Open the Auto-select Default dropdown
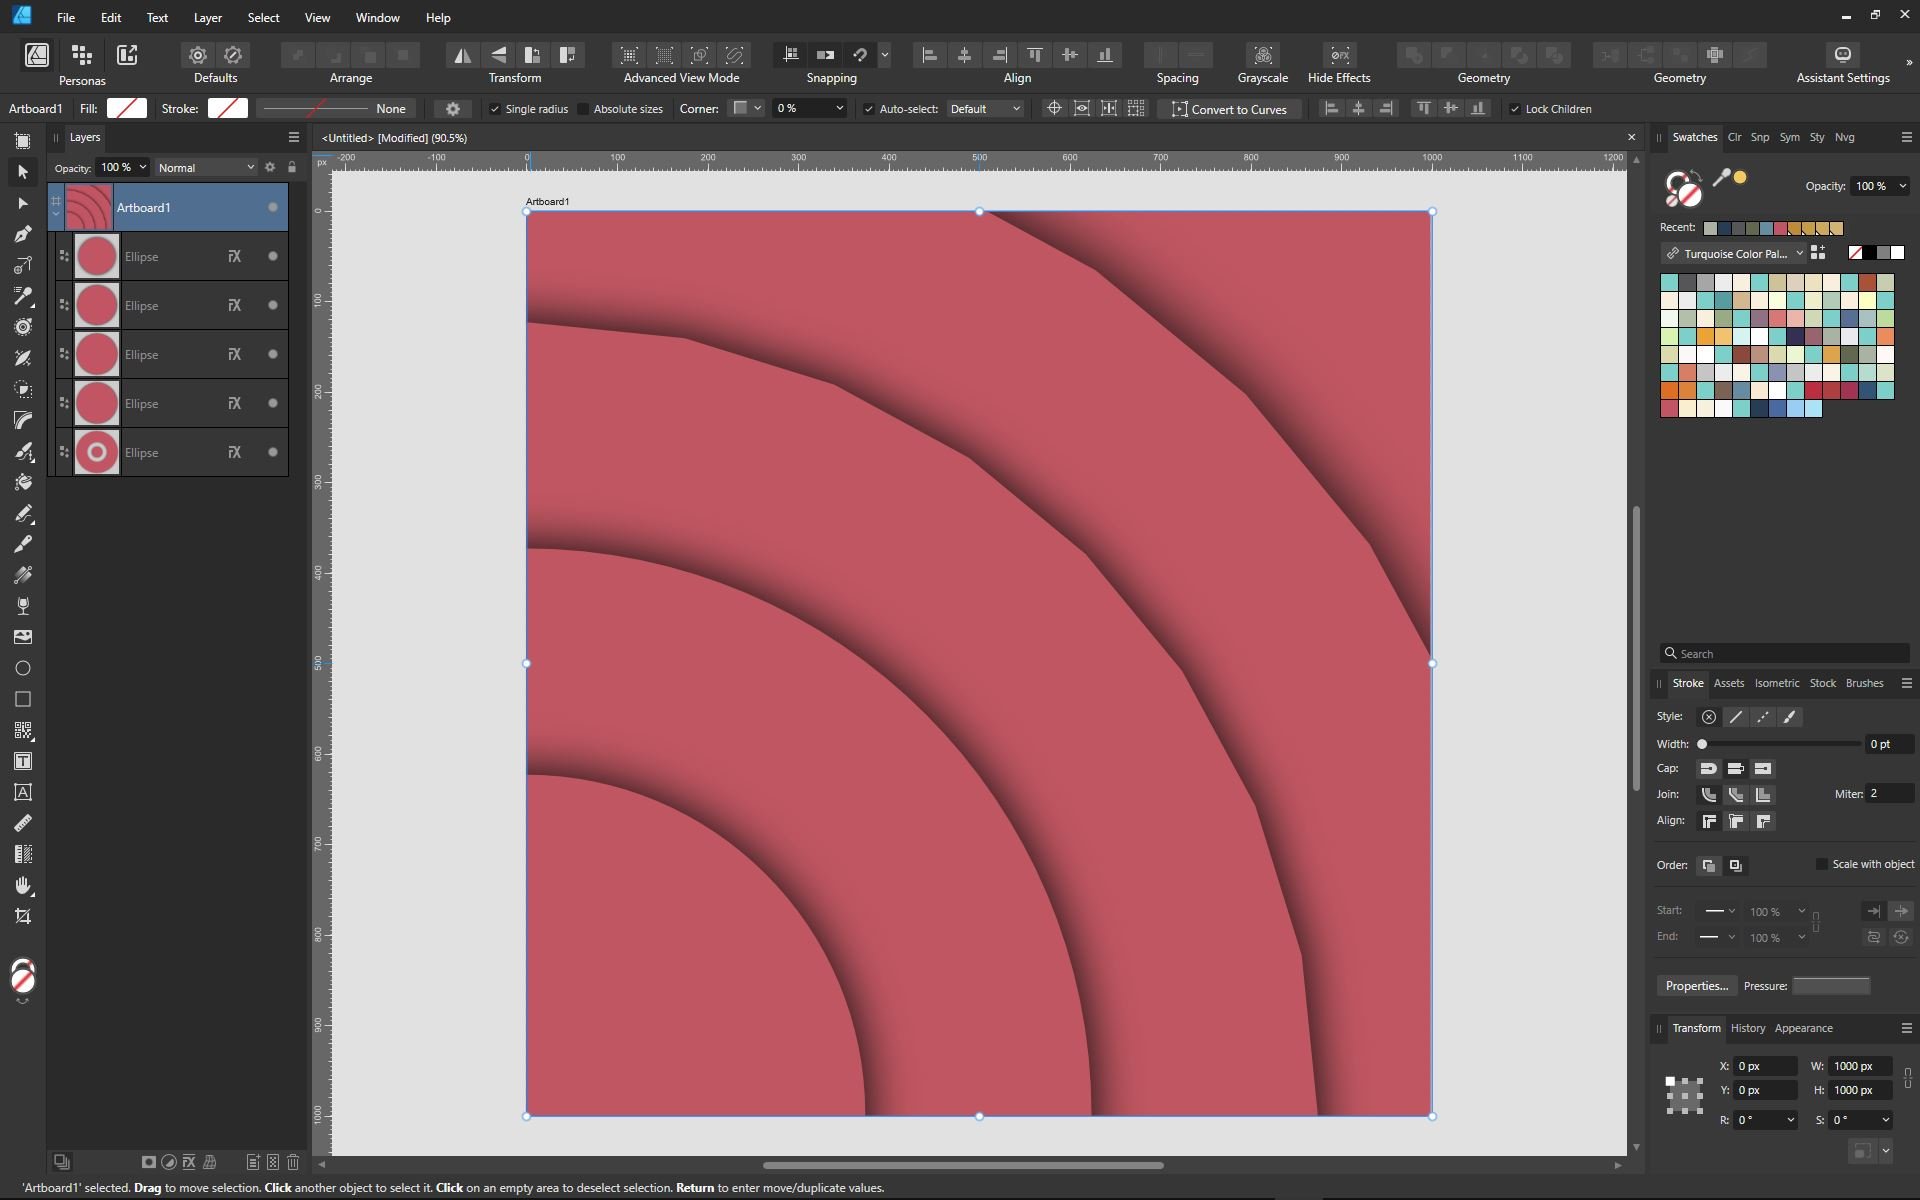The height and width of the screenshot is (1200, 1920). (985, 109)
